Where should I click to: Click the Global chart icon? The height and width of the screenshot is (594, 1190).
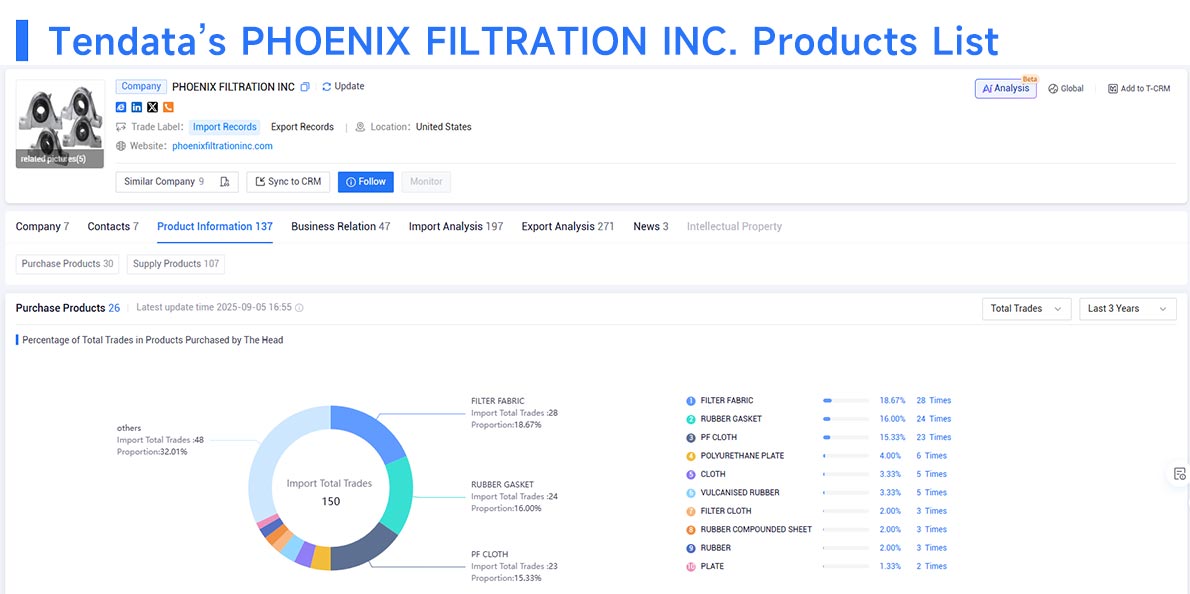pyautogui.click(x=1053, y=89)
